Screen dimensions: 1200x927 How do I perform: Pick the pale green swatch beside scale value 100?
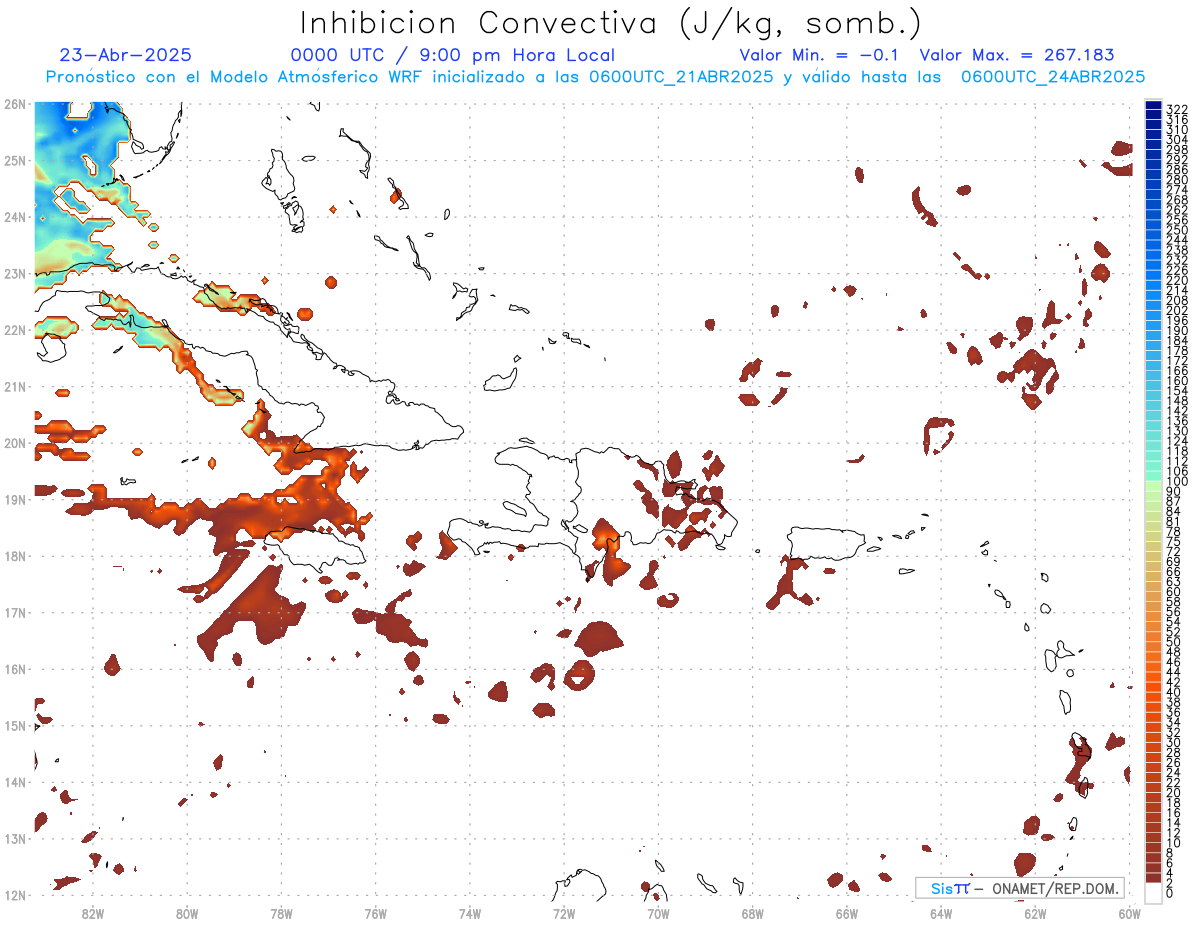(1153, 484)
